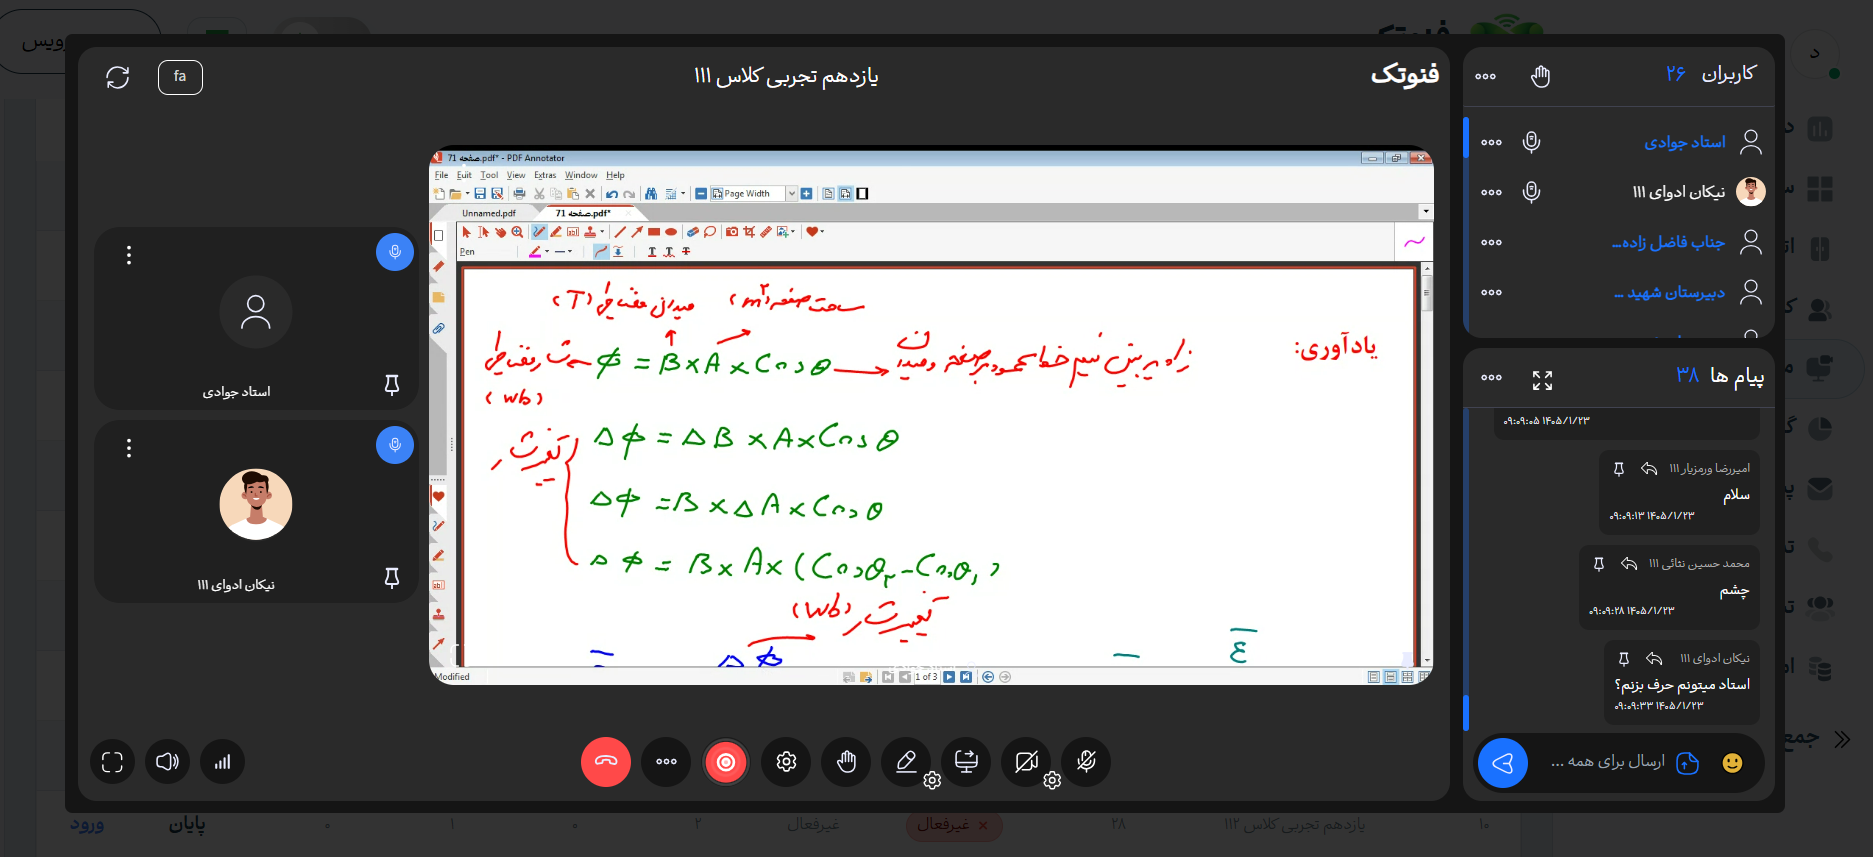This screenshot has height=857, width=1873.
Task: Raise hand using the bottom bar button
Action: (x=846, y=762)
